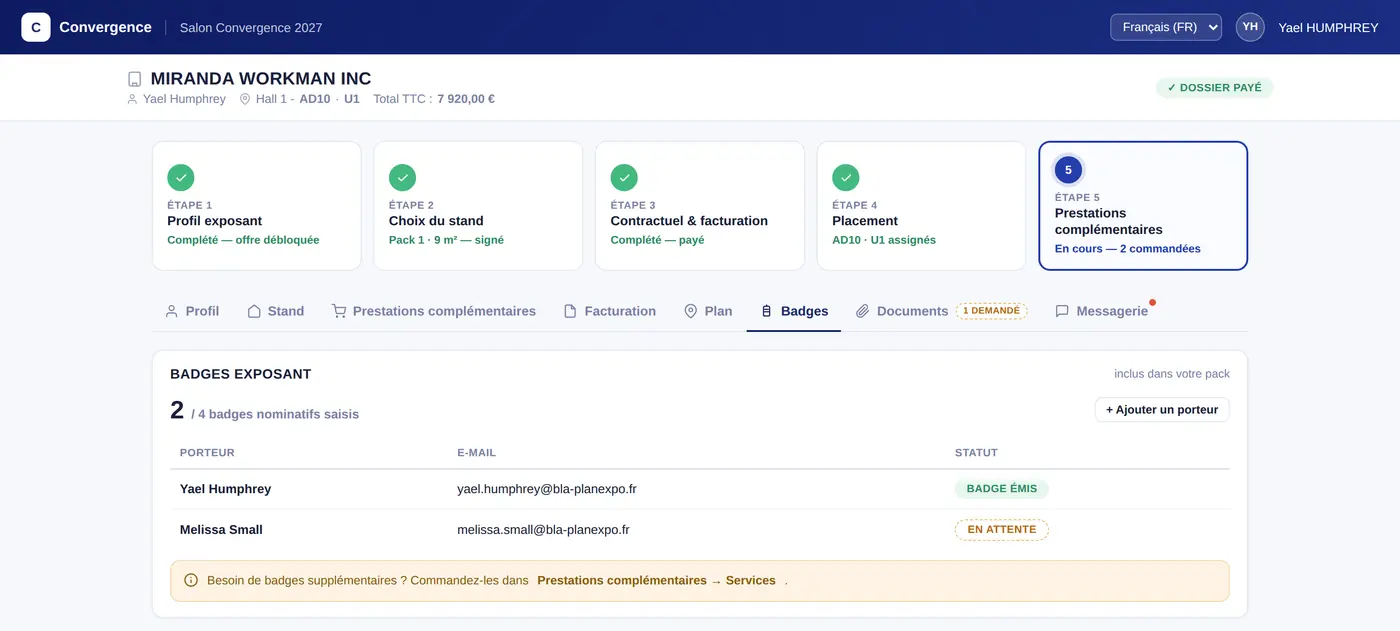Select the Melissa Small badge row name
Viewport: 1400px width, 631px height.
click(x=221, y=530)
